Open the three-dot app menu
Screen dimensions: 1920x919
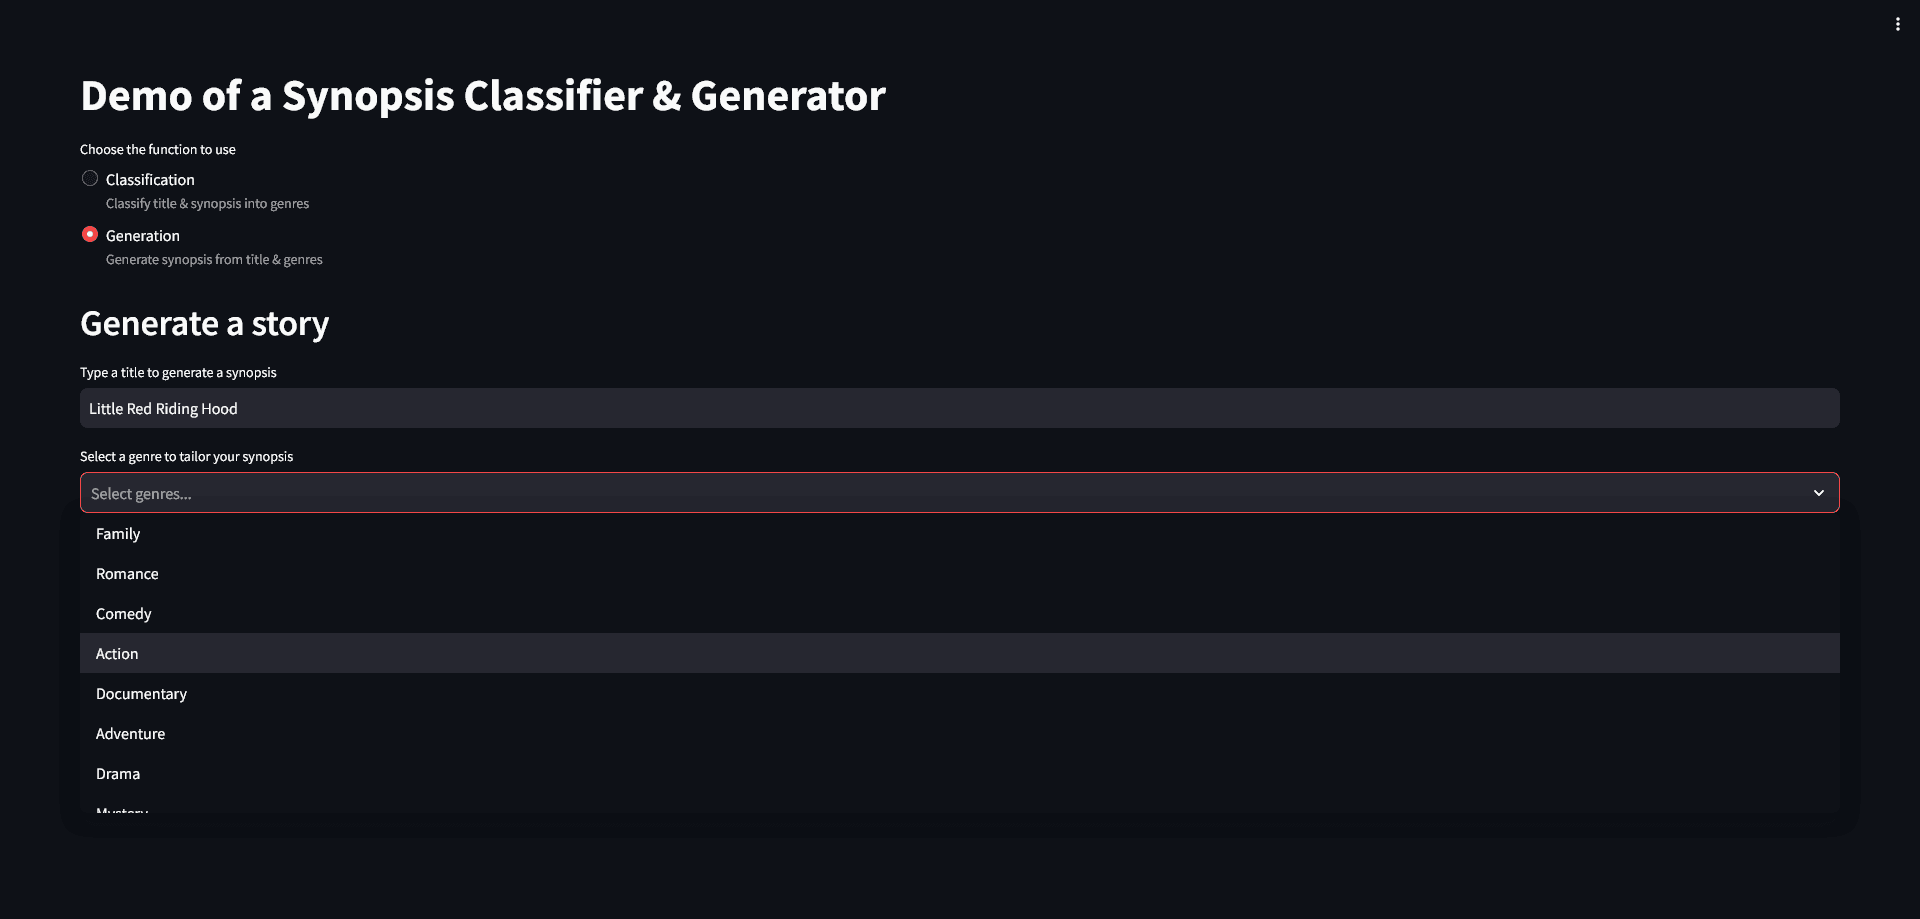(x=1897, y=24)
